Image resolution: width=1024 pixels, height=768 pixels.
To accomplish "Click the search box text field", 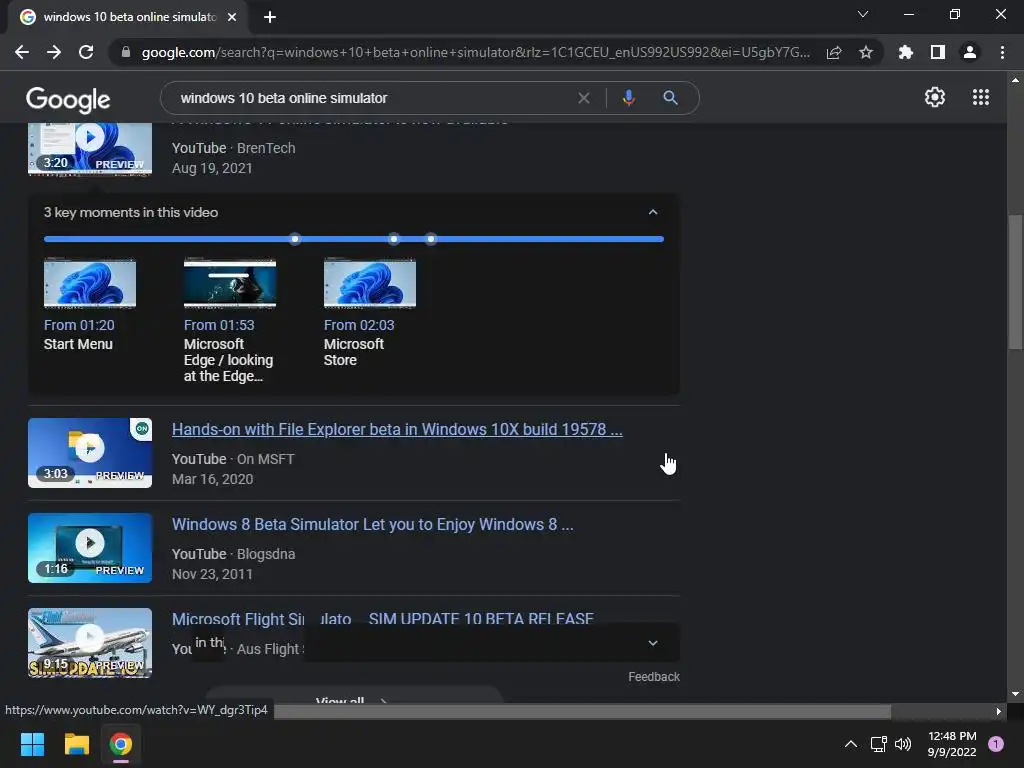I will point(372,98).
